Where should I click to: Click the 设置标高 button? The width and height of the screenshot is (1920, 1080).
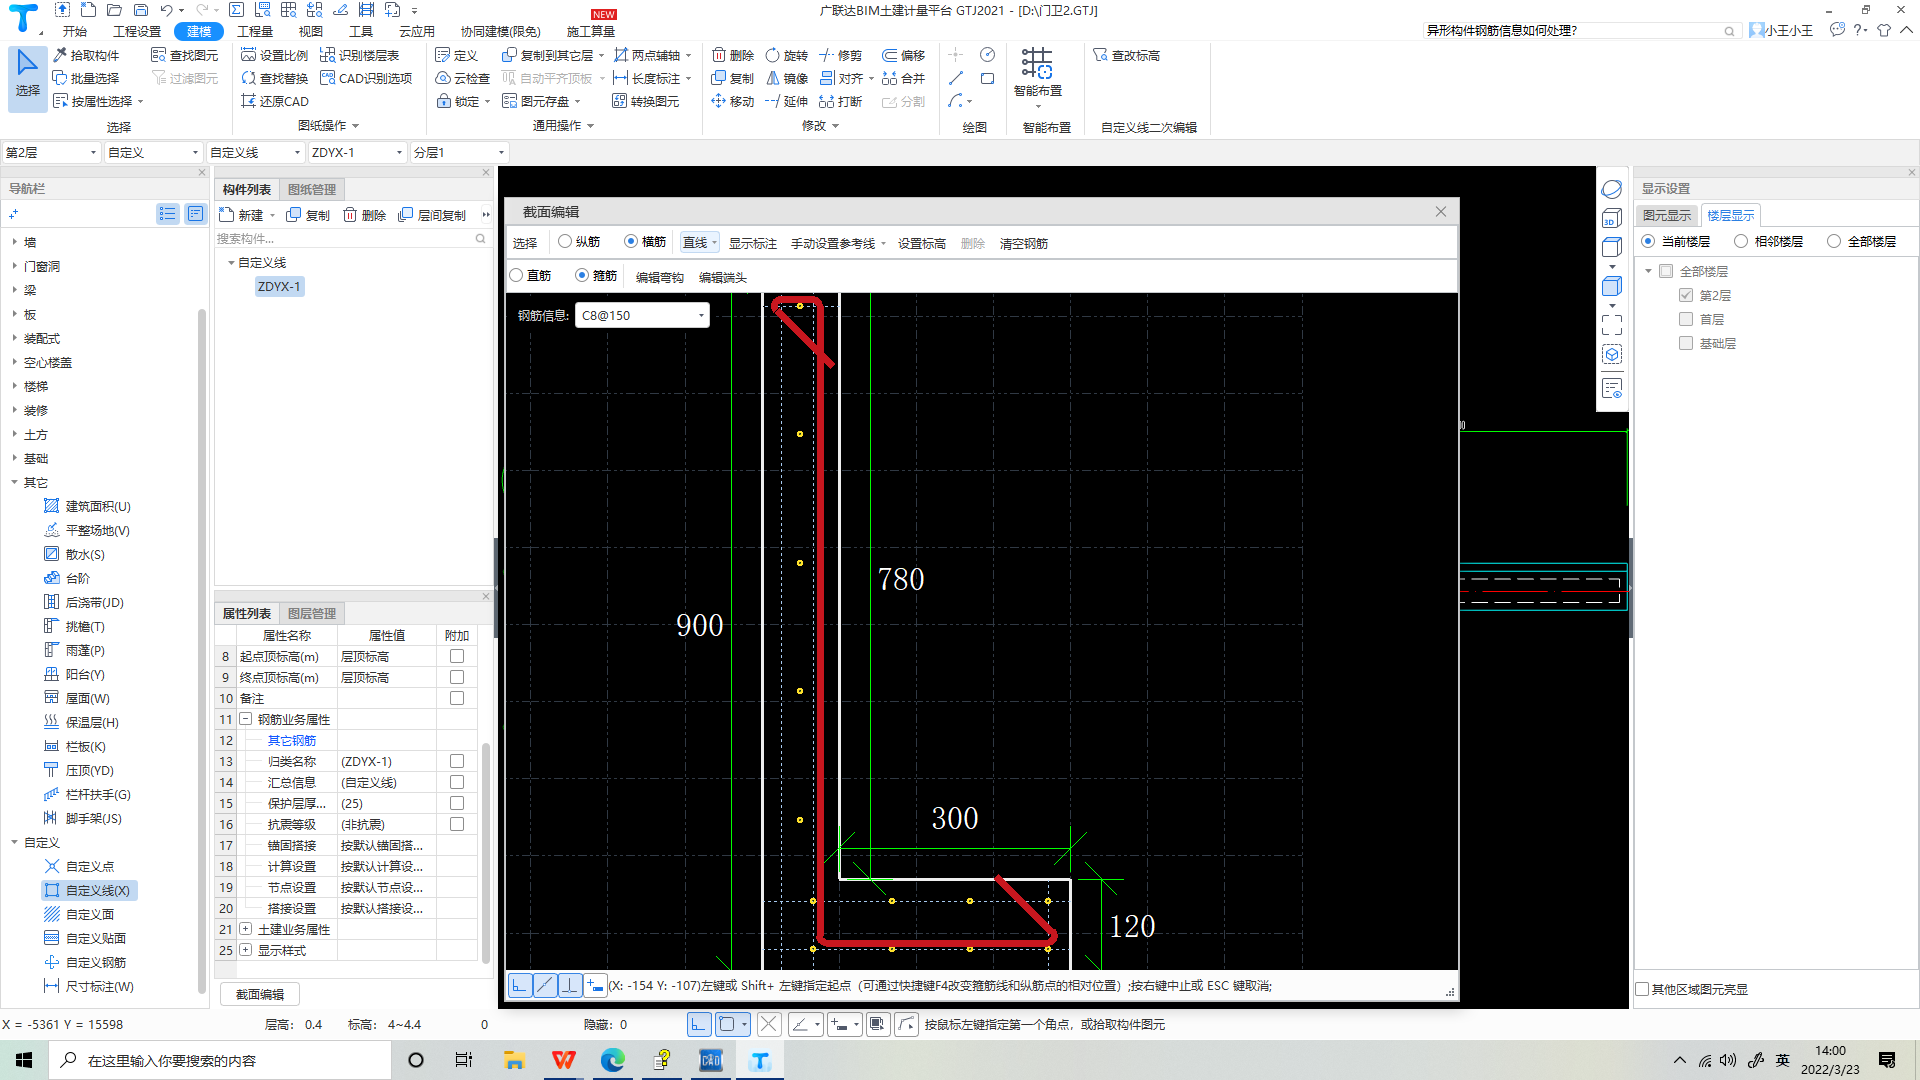tap(921, 243)
